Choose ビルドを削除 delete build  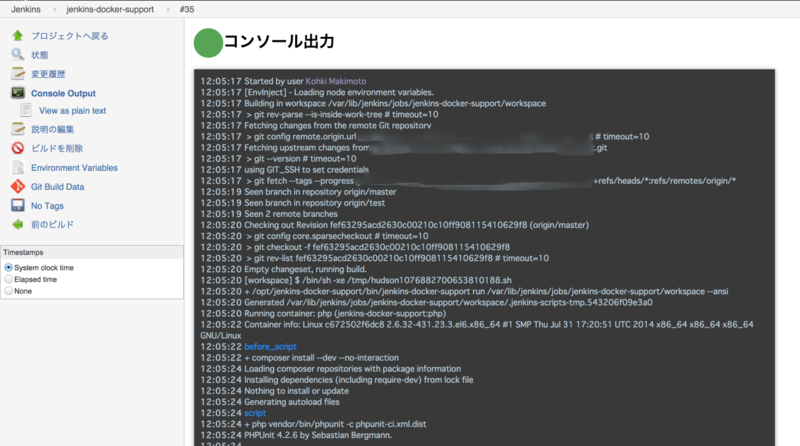[57, 148]
